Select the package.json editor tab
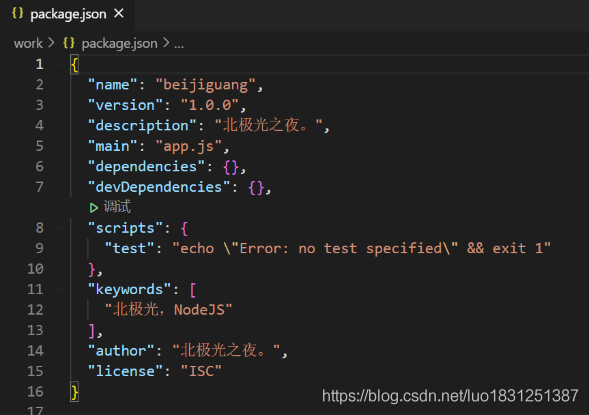The width and height of the screenshot is (589, 415). coord(67,14)
